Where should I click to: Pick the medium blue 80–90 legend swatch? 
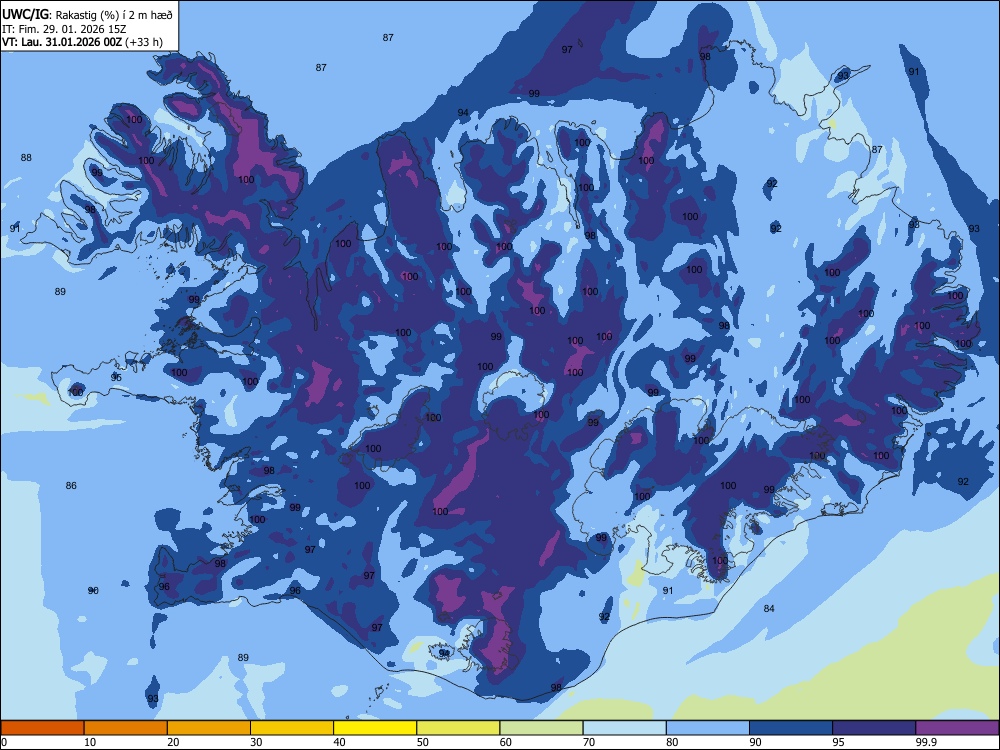708,728
